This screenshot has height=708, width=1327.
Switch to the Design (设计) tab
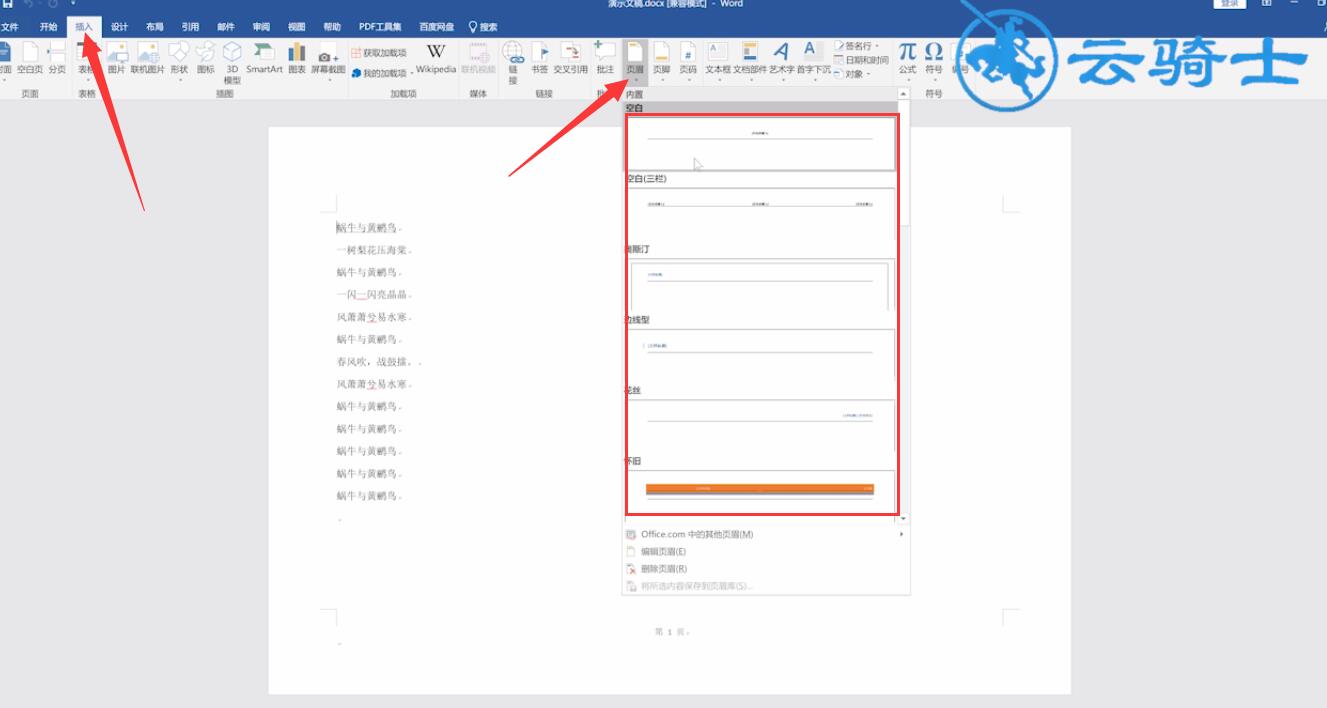(x=119, y=27)
